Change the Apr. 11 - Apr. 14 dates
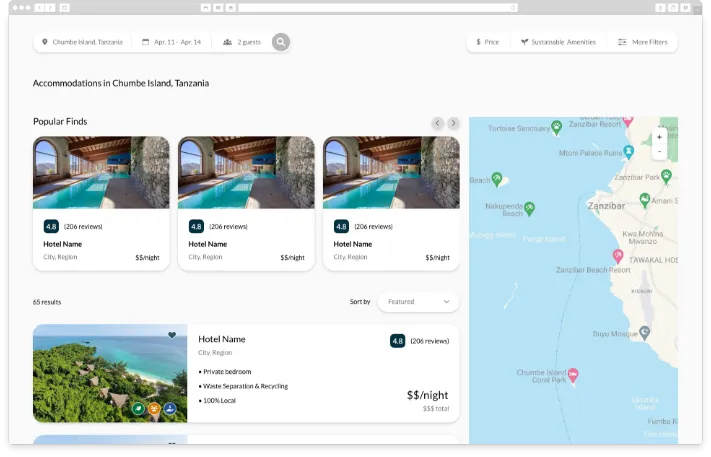The image size is (711, 457). point(171,42)
